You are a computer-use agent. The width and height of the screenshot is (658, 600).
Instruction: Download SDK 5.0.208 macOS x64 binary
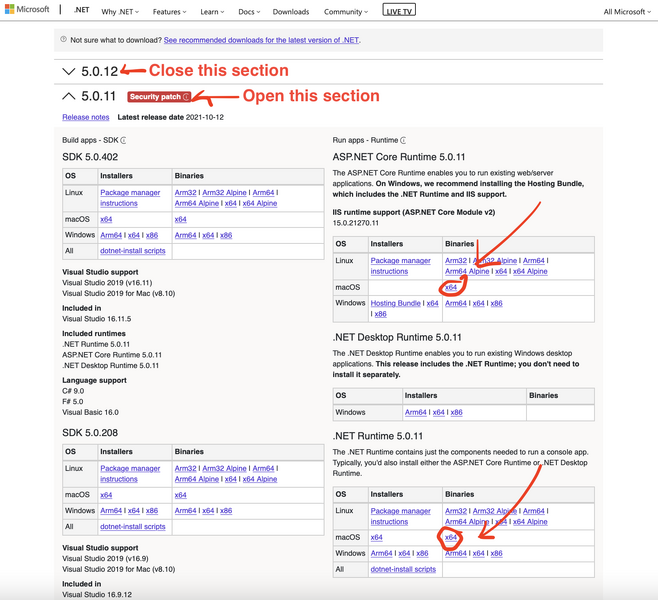(x=180, y=495)
